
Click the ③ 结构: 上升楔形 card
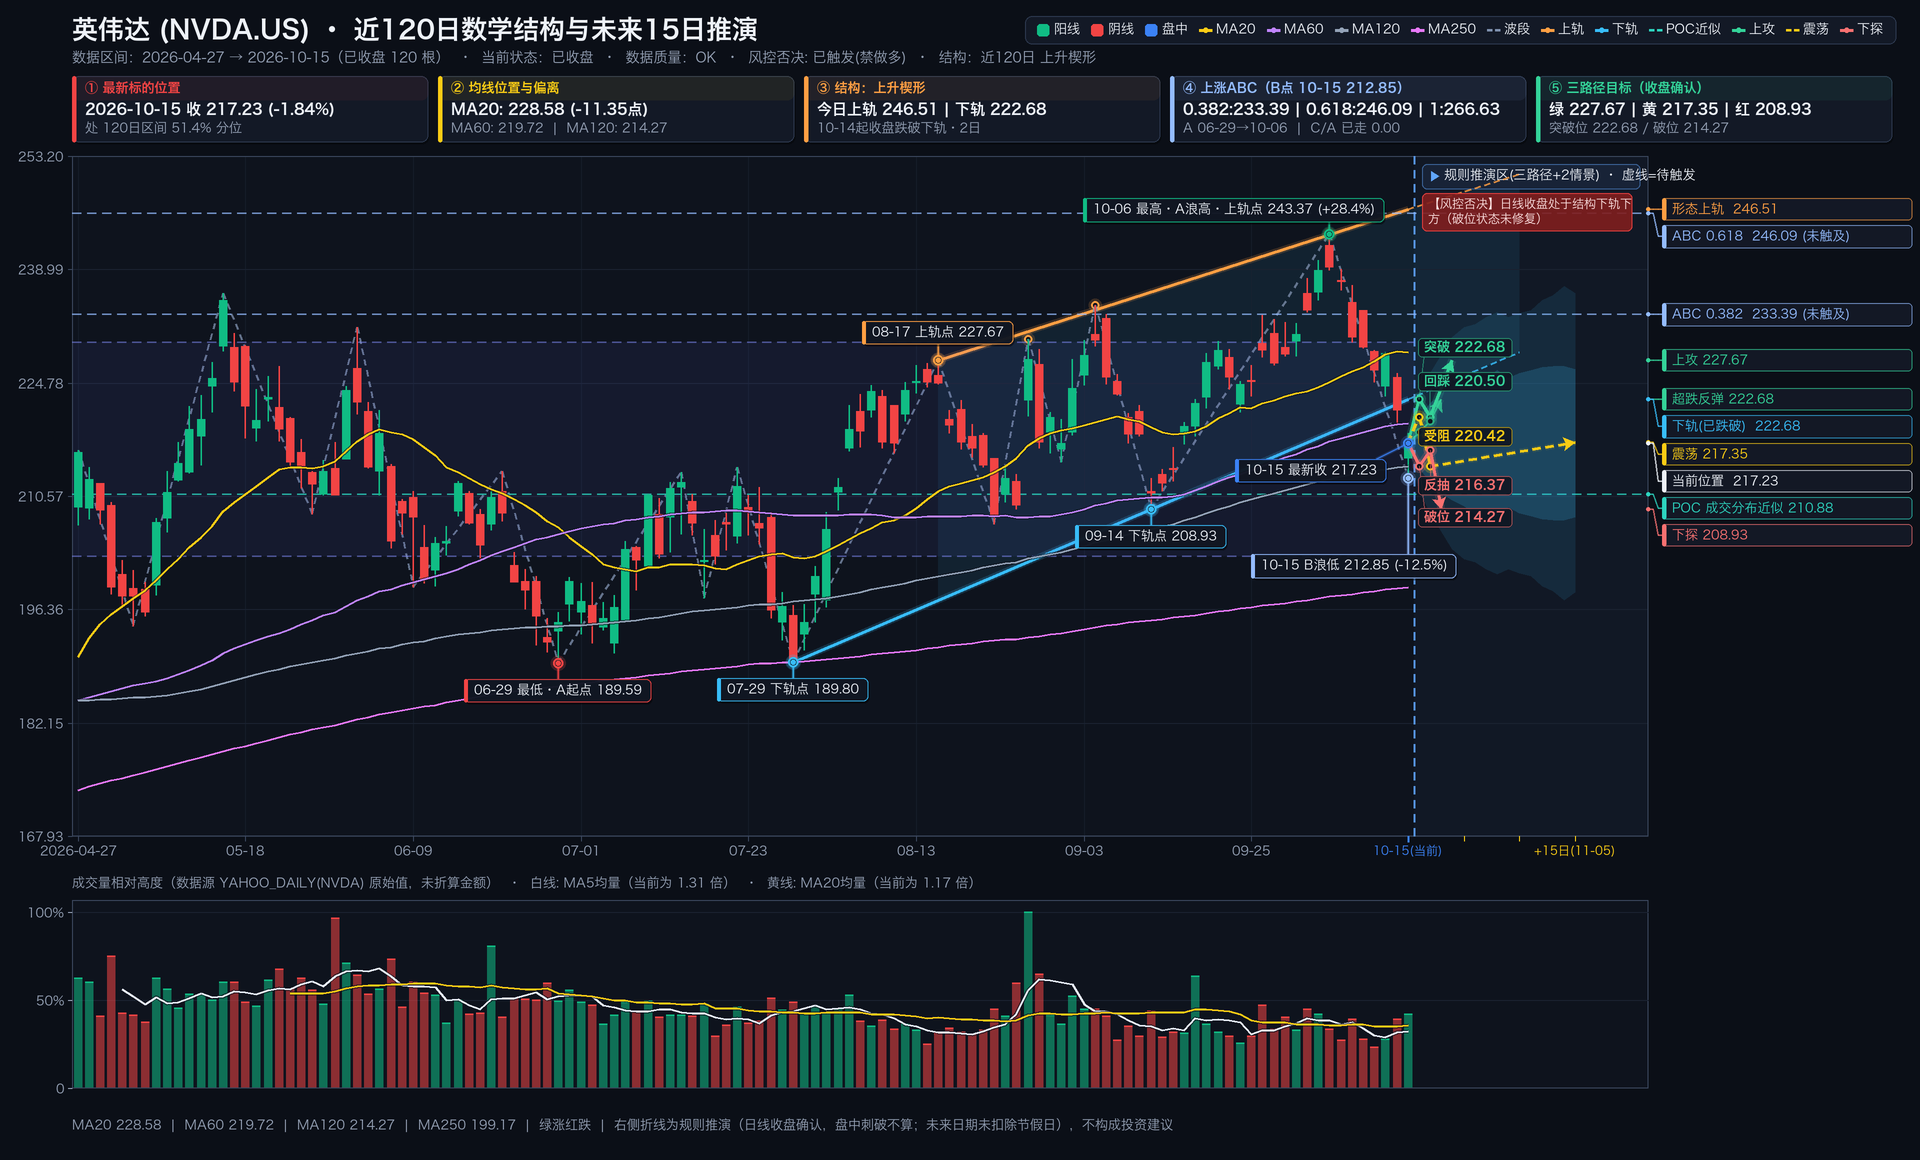(x=982, y=109)
